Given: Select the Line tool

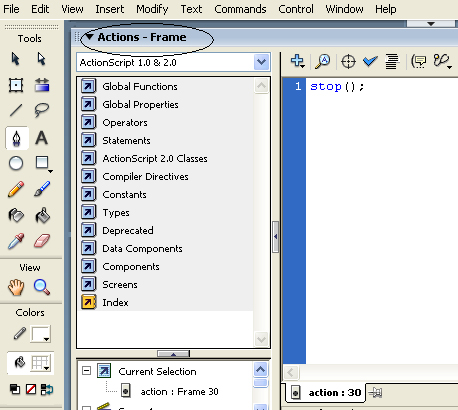Looking at the screenshot, I should point(16,110).
